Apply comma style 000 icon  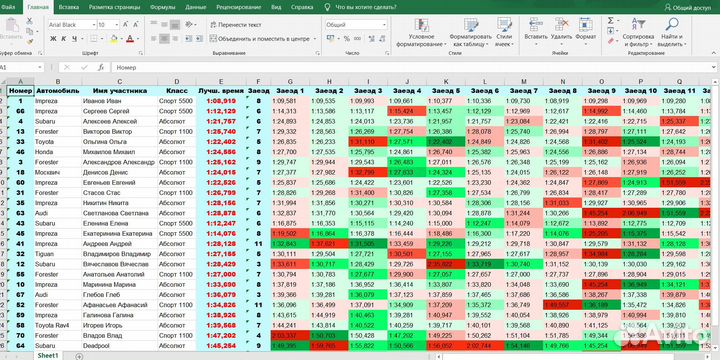(x=358, y=39)
